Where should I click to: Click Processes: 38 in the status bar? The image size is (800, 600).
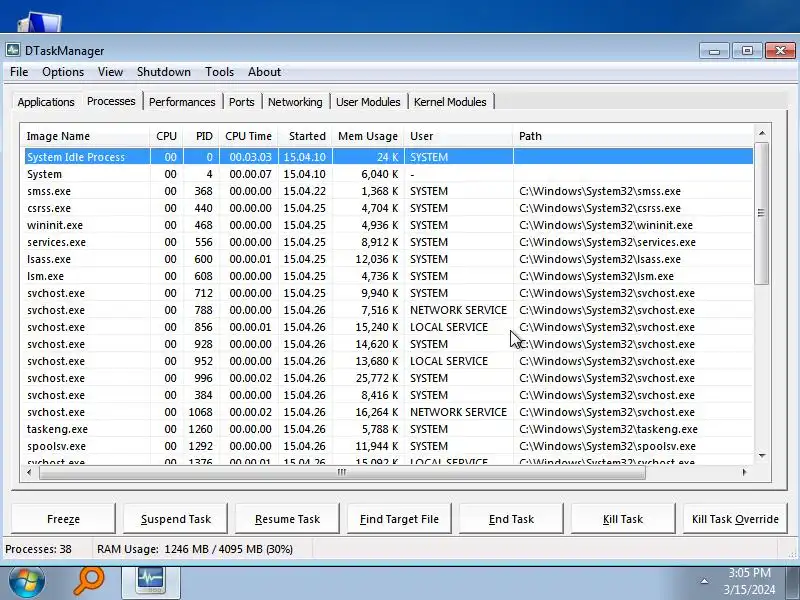click(x=38, y=549)
